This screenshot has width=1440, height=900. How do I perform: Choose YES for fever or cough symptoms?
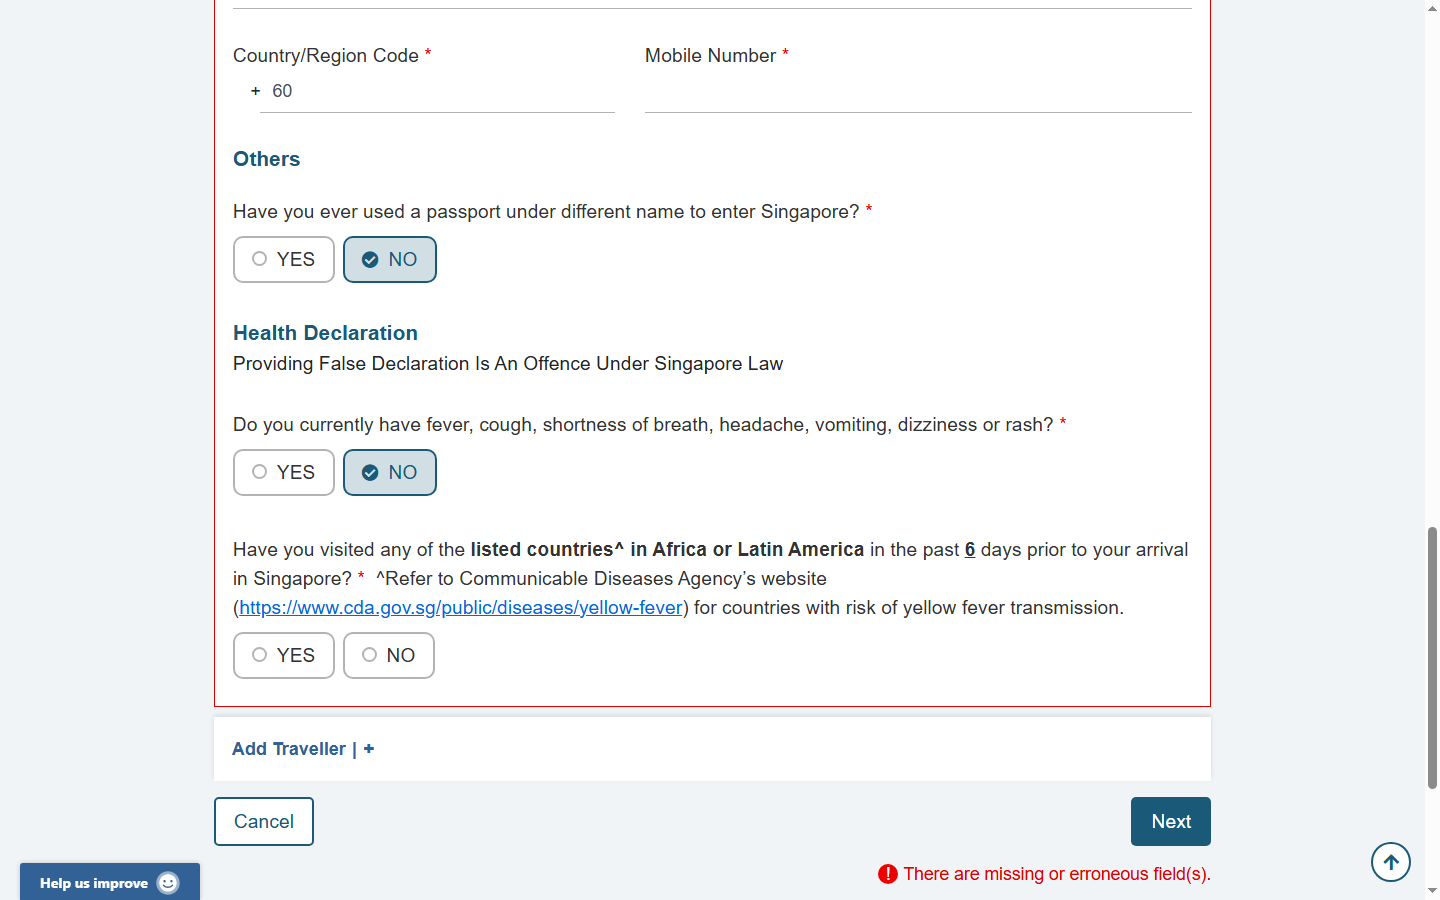pos(284,473)
